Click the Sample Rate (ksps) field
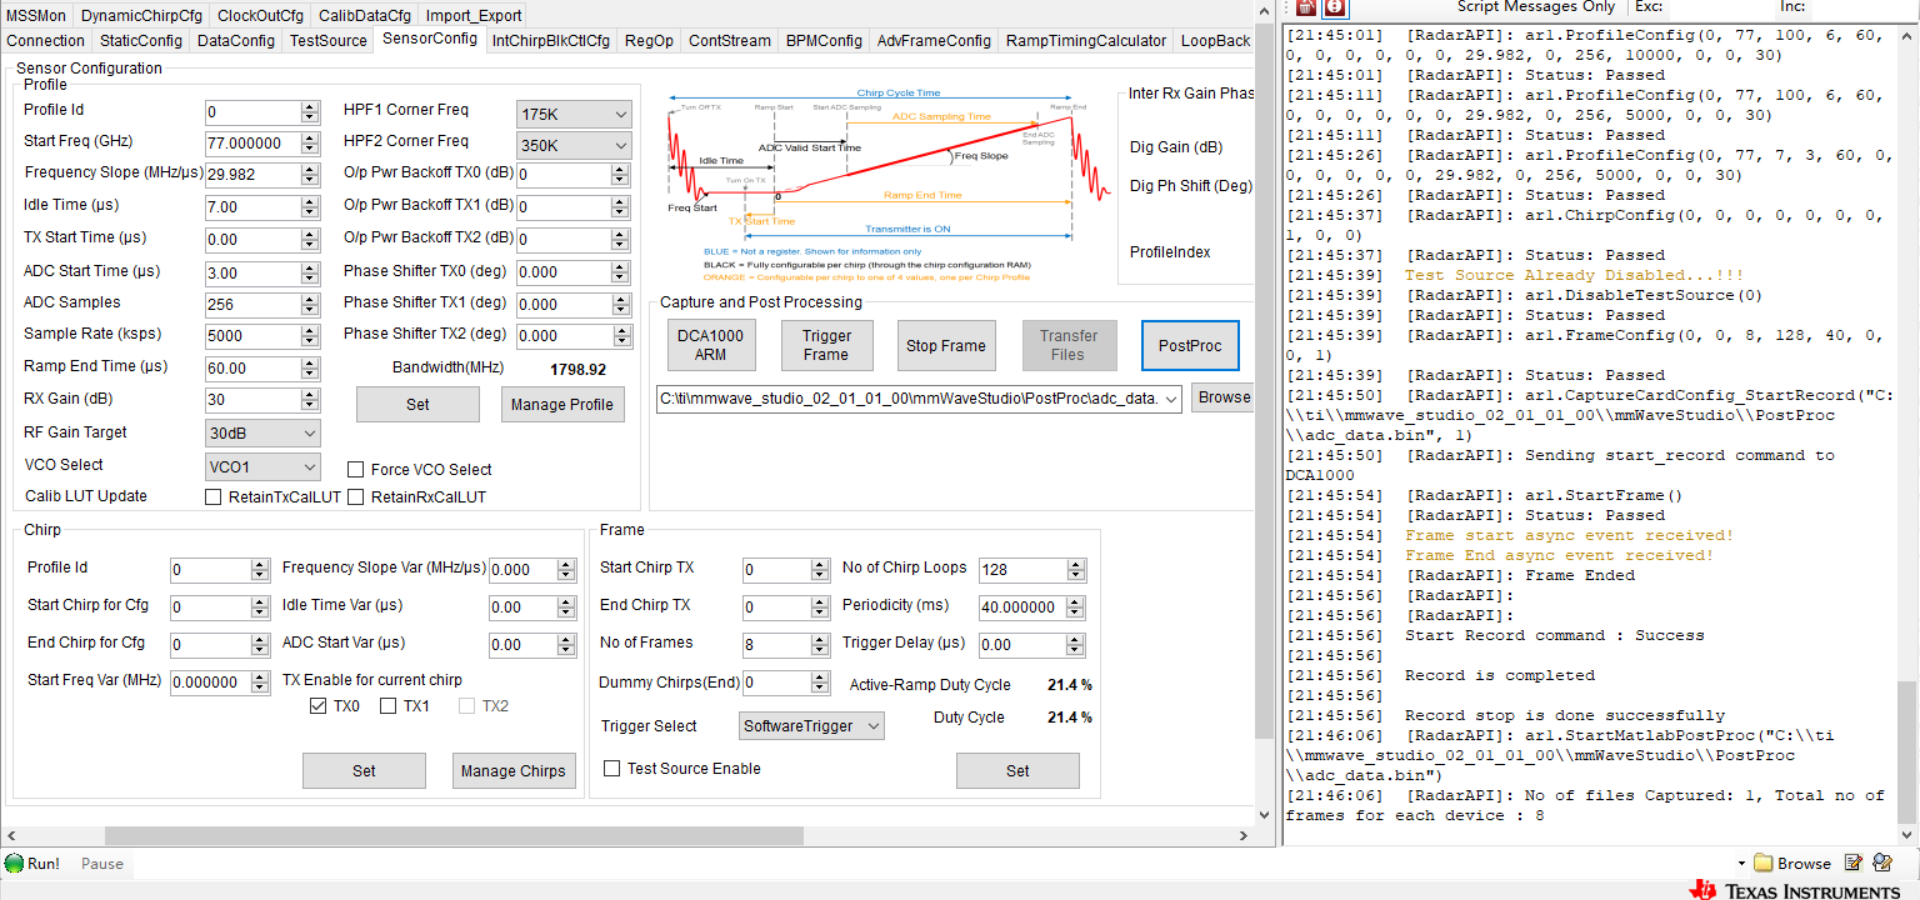The height and width of the screenshot is (900, 1920). [x=252, y=336]
